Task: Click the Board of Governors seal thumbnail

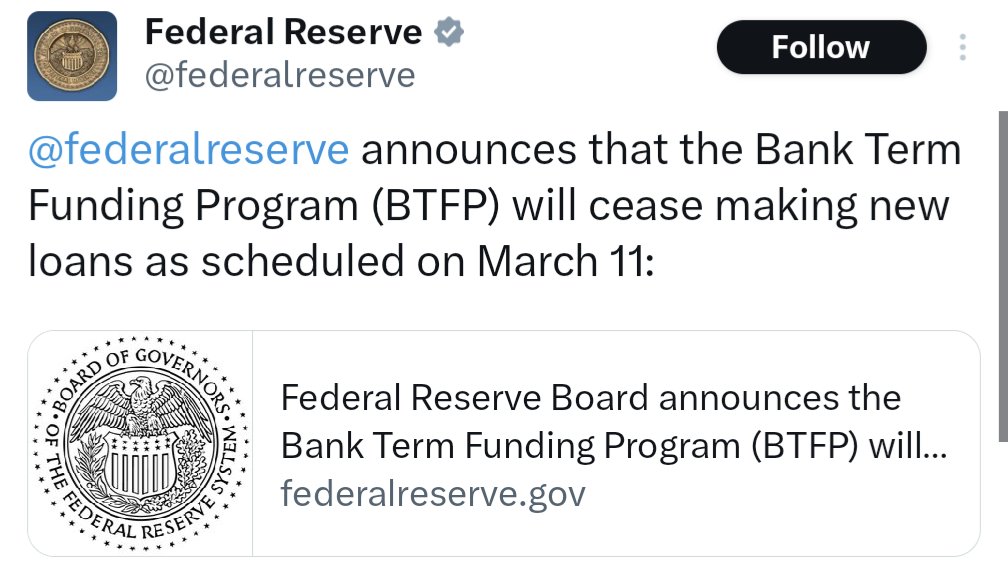Action: [x=140, y=442]
